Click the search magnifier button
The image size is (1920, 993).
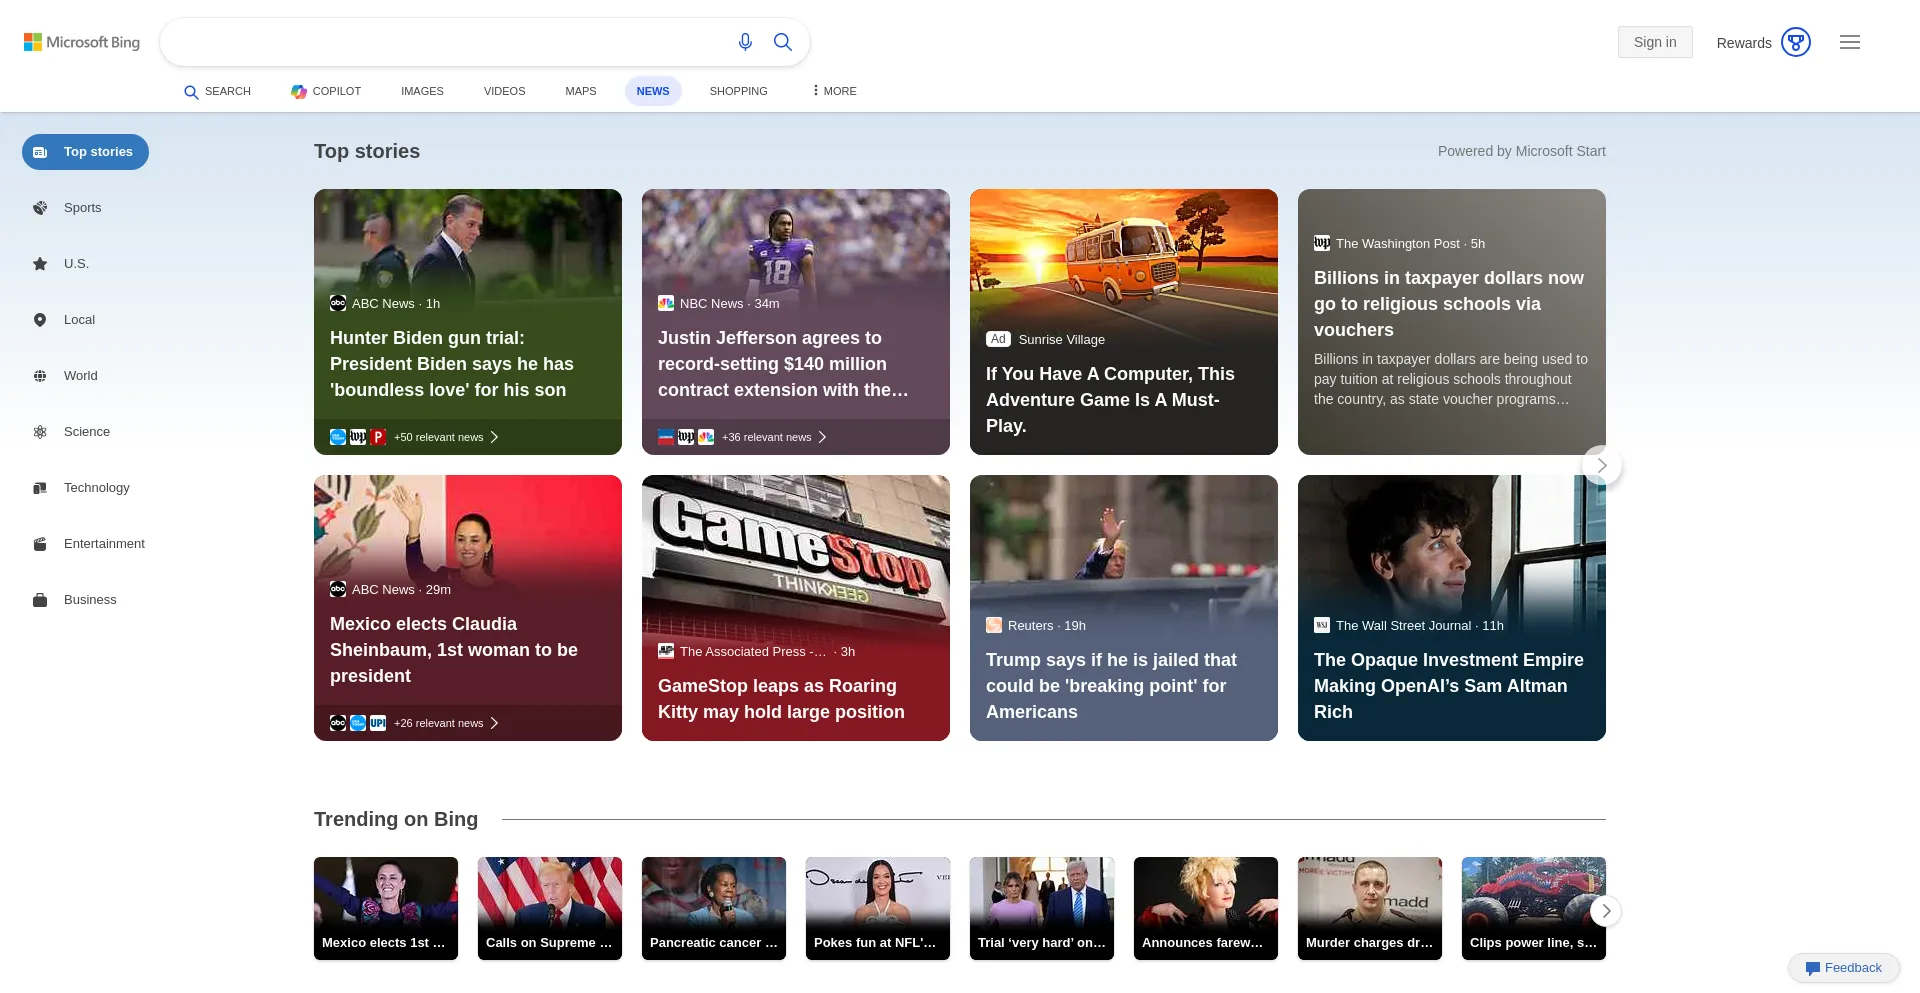[783, 42]
